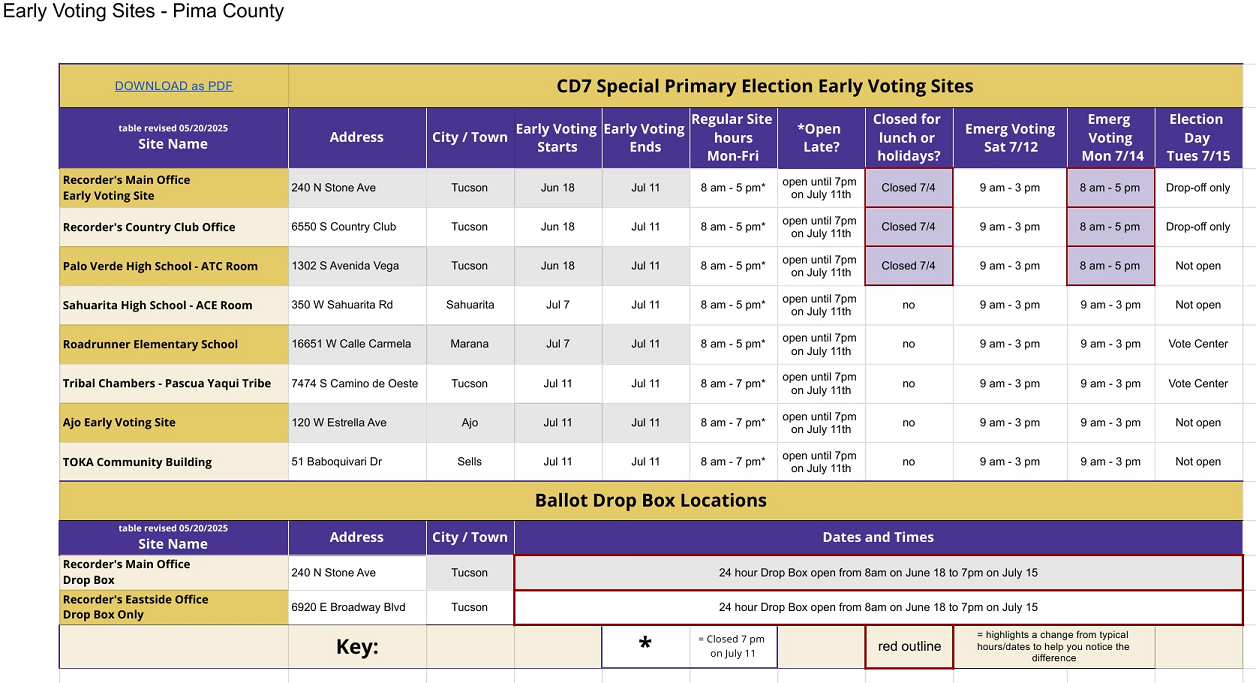Select the Recorder's Main Office Early Voting Site cell
1256x683 pixels.
[x=173, y=188]
